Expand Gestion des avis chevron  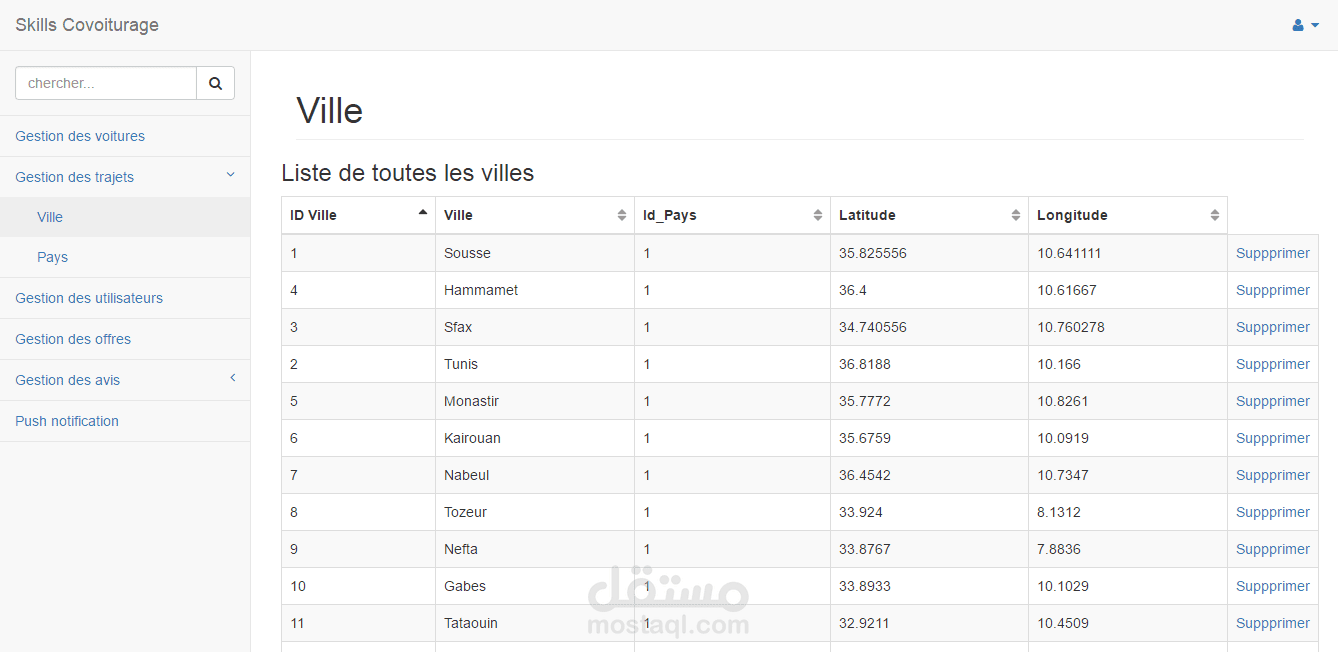[232, 378]
